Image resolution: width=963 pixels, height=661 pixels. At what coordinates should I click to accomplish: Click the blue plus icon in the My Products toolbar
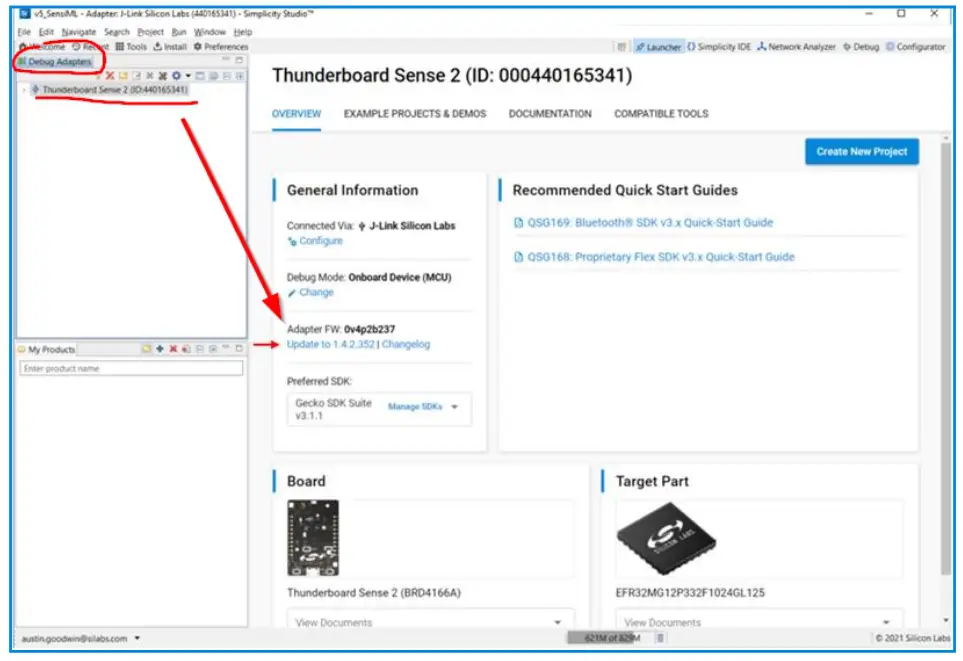click(x=160, y=349)
